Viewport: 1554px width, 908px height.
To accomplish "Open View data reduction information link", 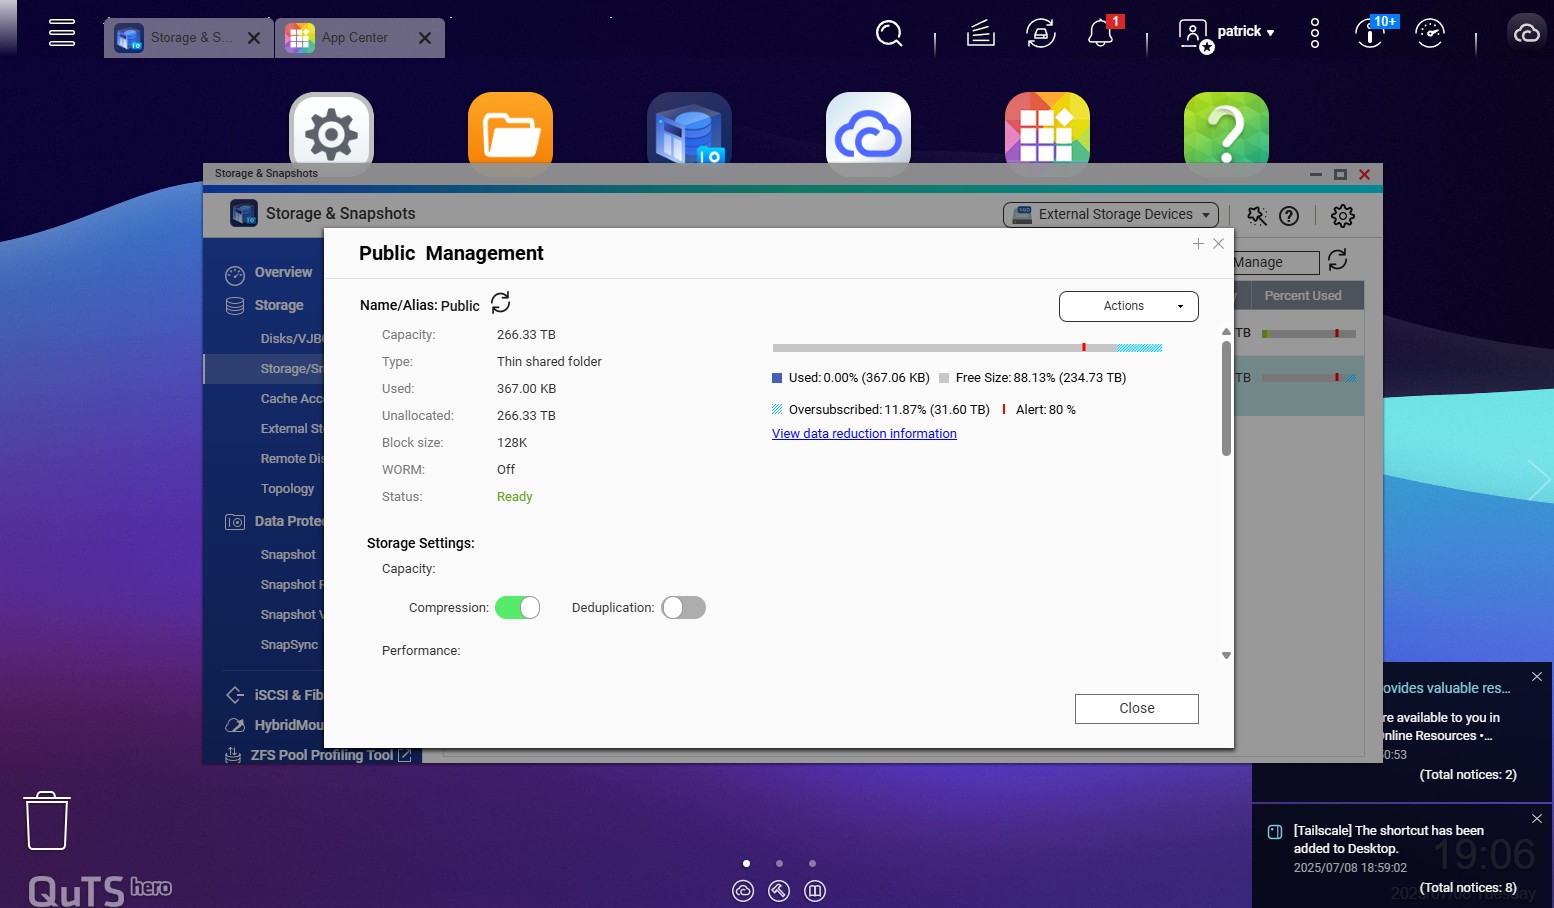I will point(864,434).
